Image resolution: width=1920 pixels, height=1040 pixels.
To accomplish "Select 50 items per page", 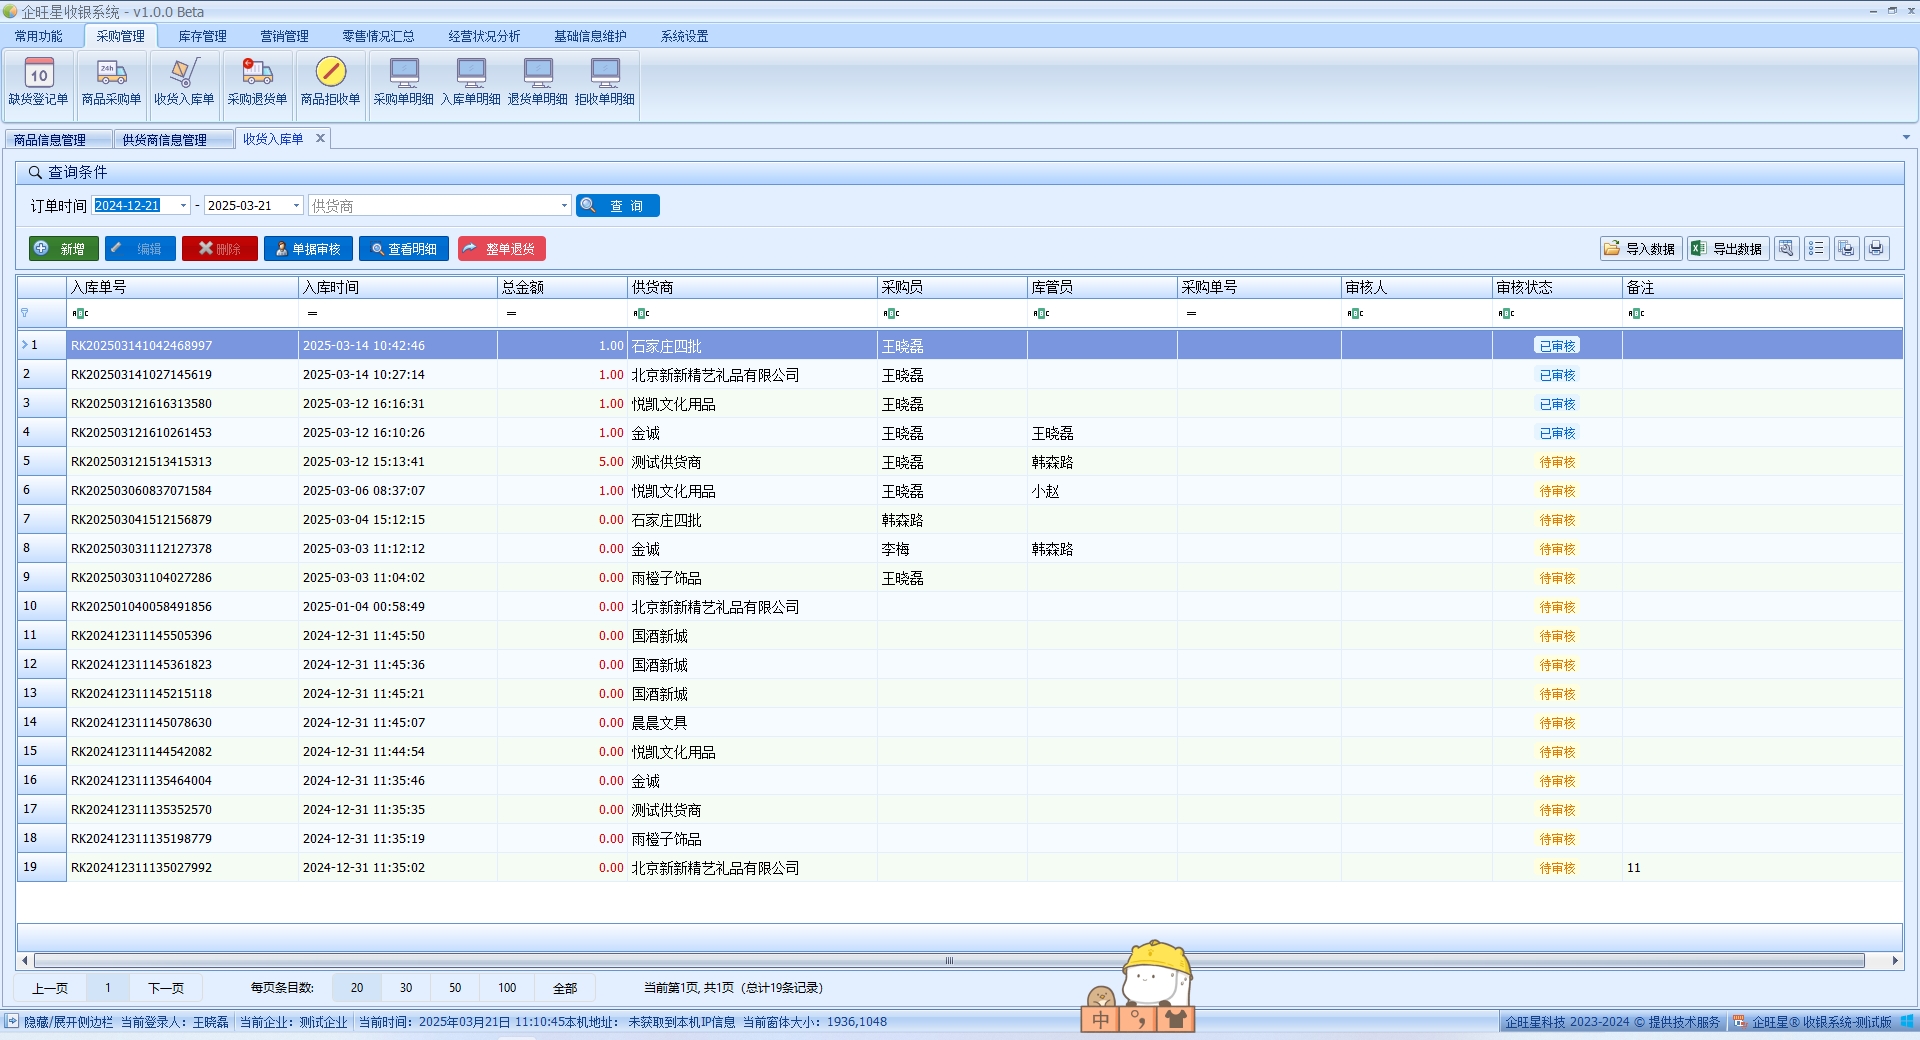I will tap(455, 988).
